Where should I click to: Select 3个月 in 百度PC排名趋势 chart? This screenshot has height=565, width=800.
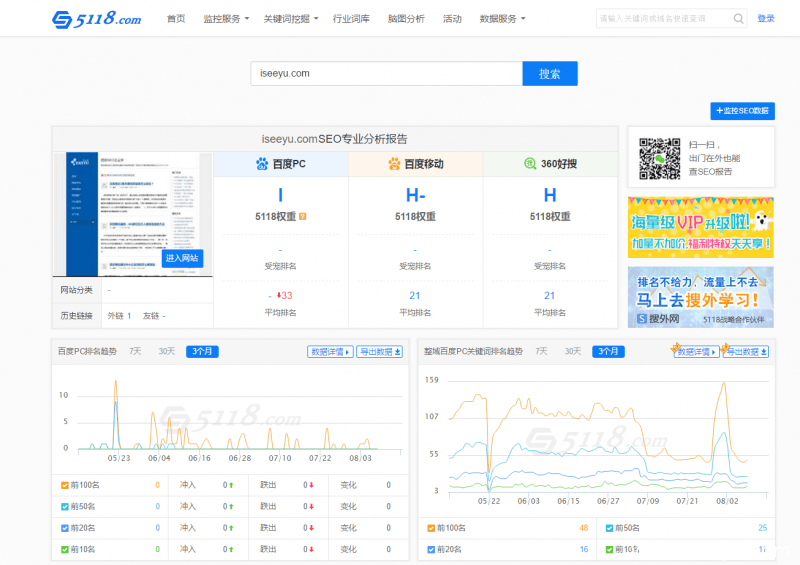pos(202,351)
